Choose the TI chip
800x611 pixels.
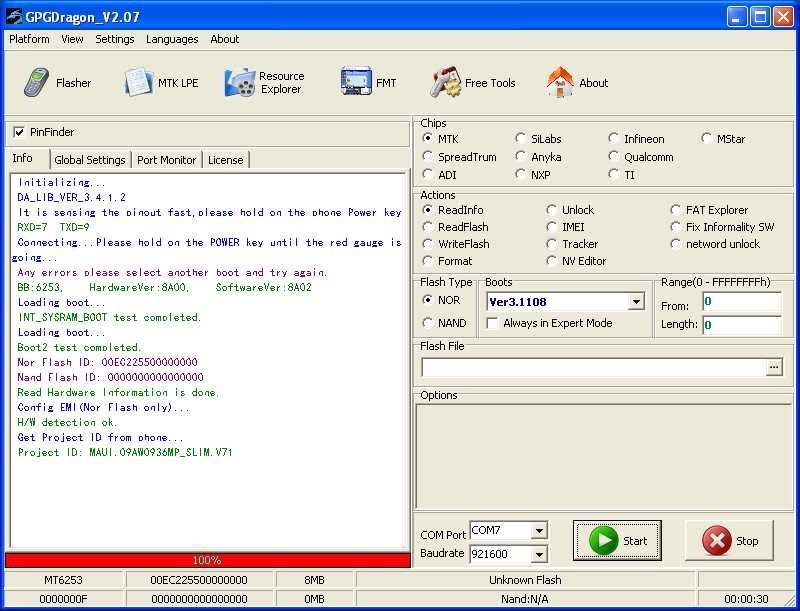[x=613, y=174]
